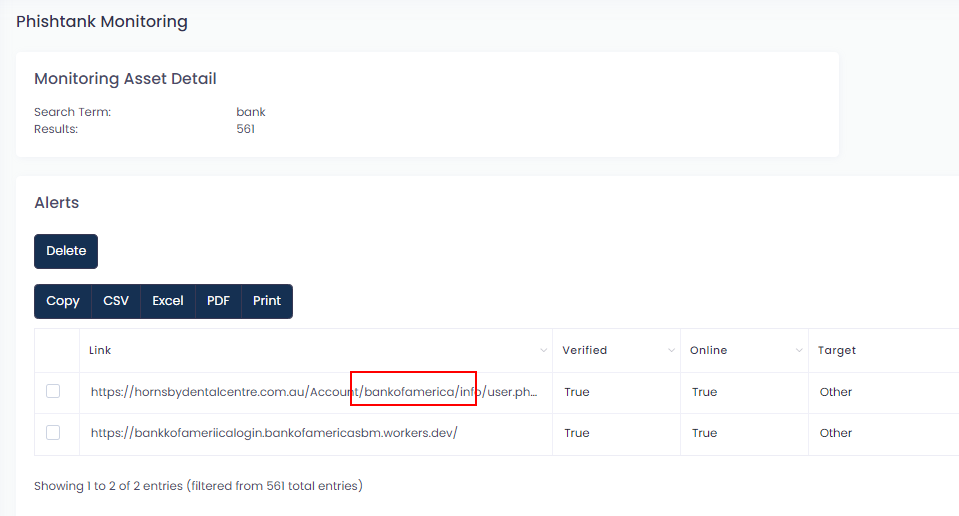Select Verified value True in hornsbydentalcentre row
Screen dimensions: 959x516
[x=577, y=392]
